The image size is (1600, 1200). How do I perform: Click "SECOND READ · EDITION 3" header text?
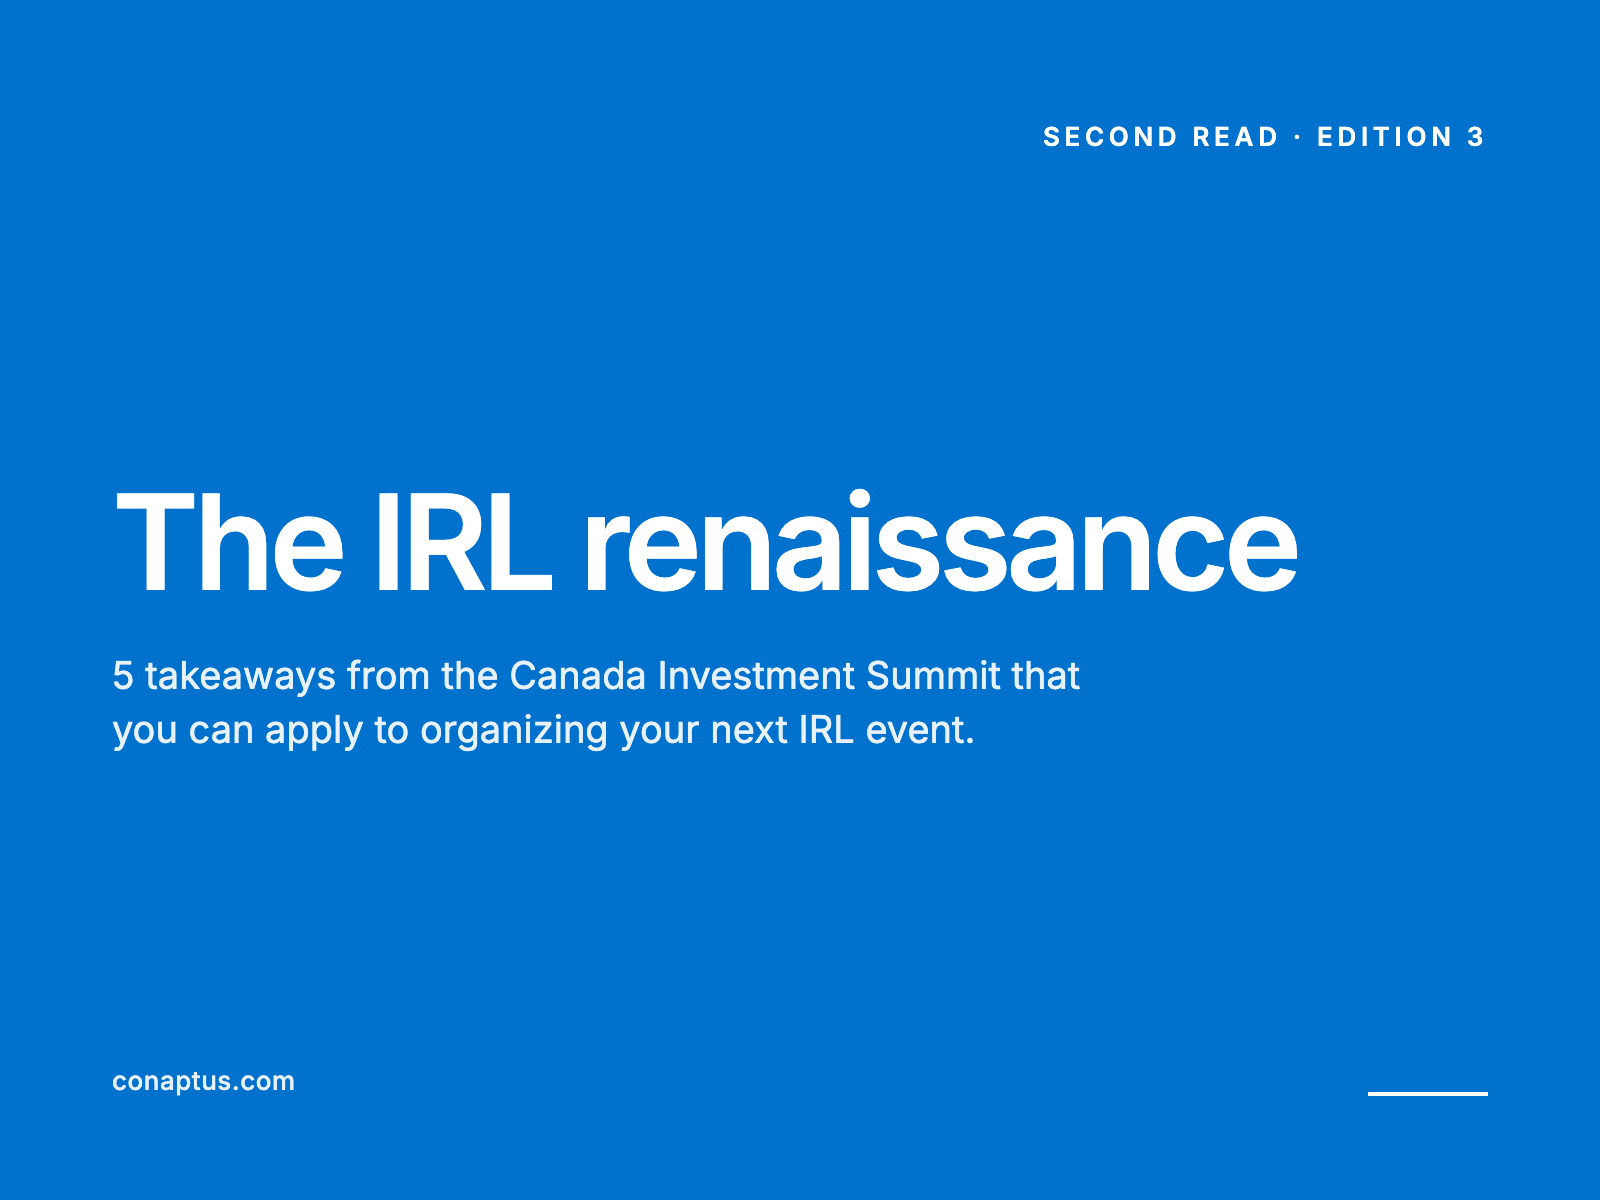point(1264,137)
